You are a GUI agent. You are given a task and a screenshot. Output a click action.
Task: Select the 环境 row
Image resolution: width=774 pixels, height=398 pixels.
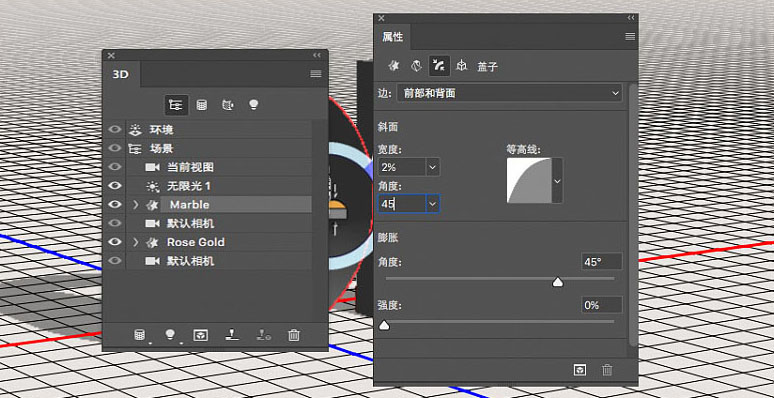coord(219,130)
